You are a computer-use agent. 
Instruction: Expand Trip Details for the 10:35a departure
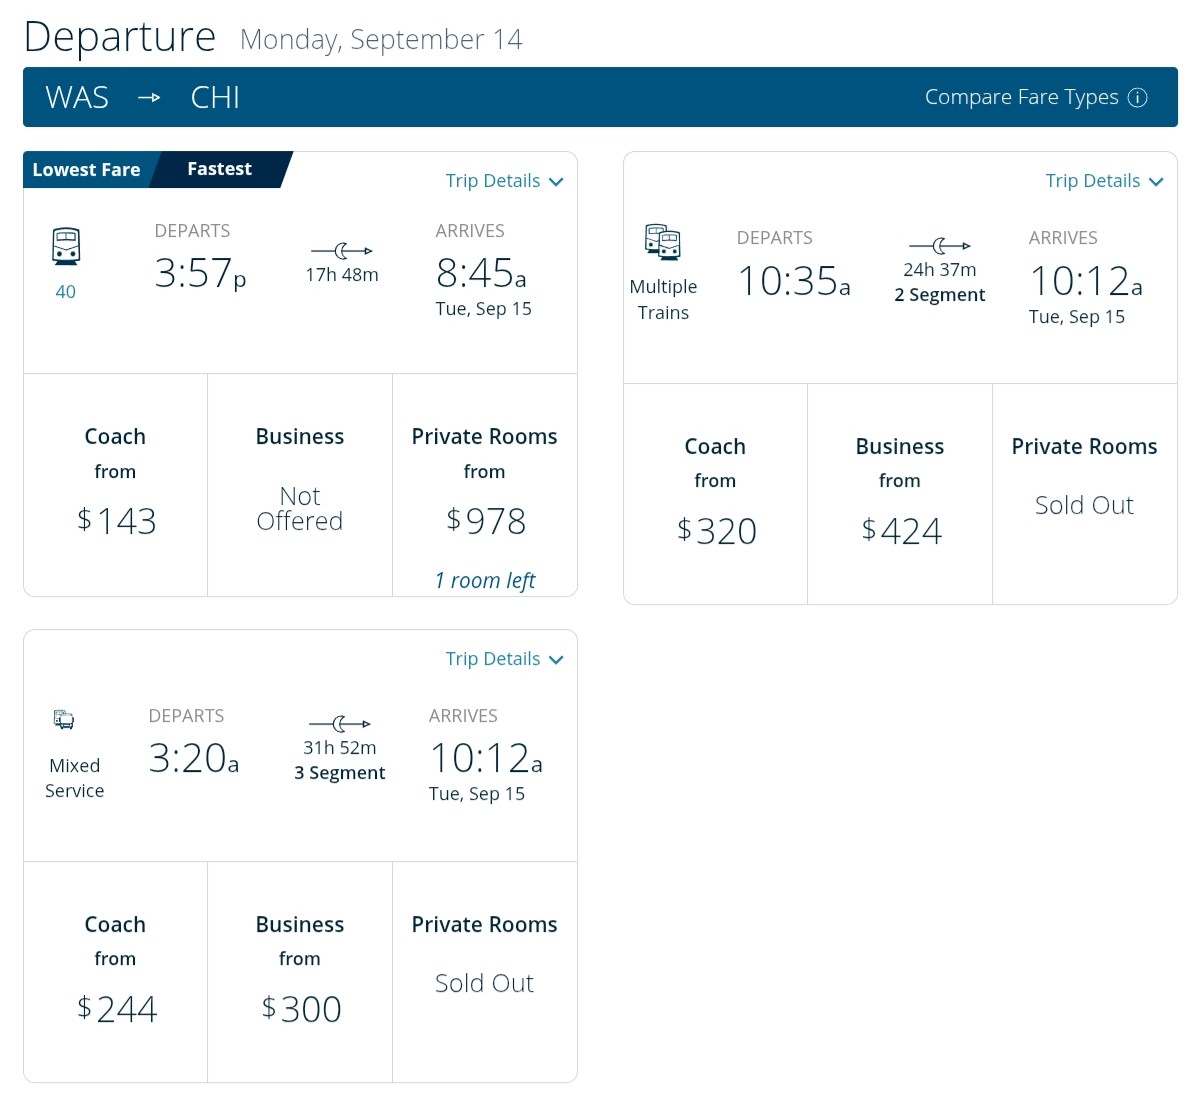pos(1104,181)
